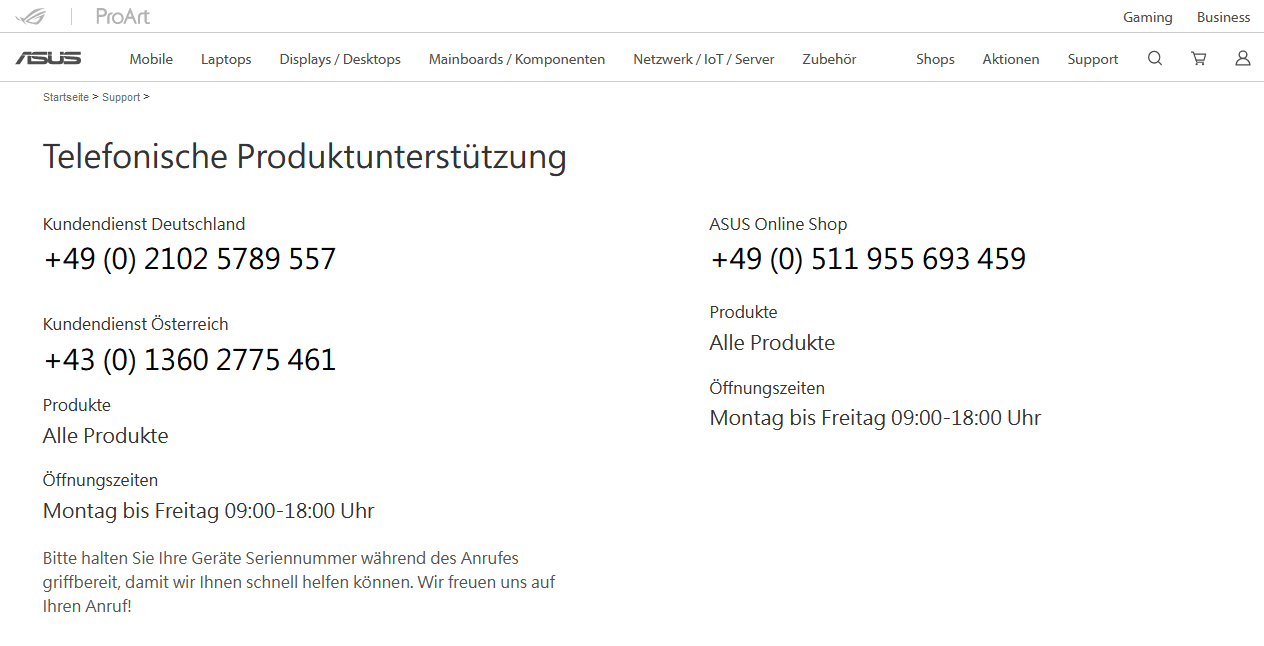Click Produkte label under Kundendienst Österreich

pos(77,405)
